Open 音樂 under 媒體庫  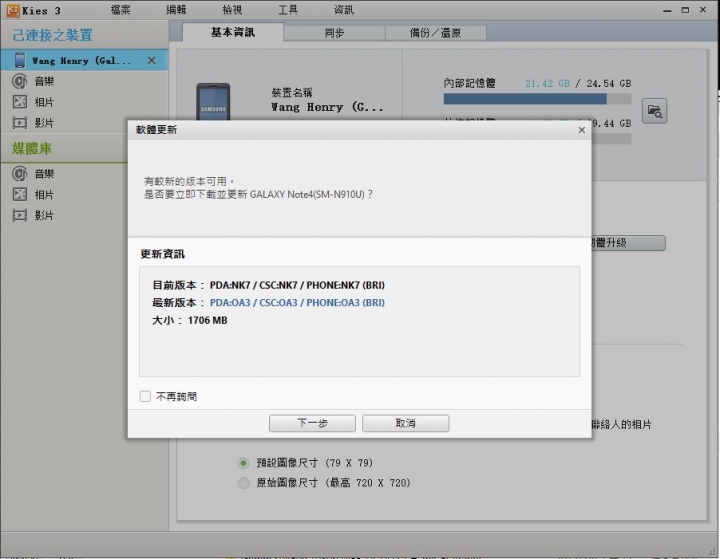point(44,174)
